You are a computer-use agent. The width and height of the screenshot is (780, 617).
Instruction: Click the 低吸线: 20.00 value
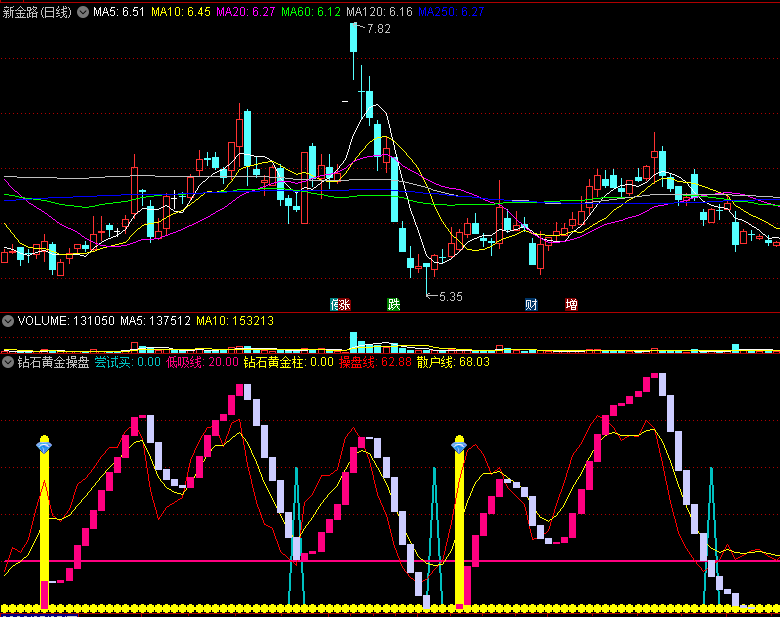pyautogui.click(x=202, y=362)
